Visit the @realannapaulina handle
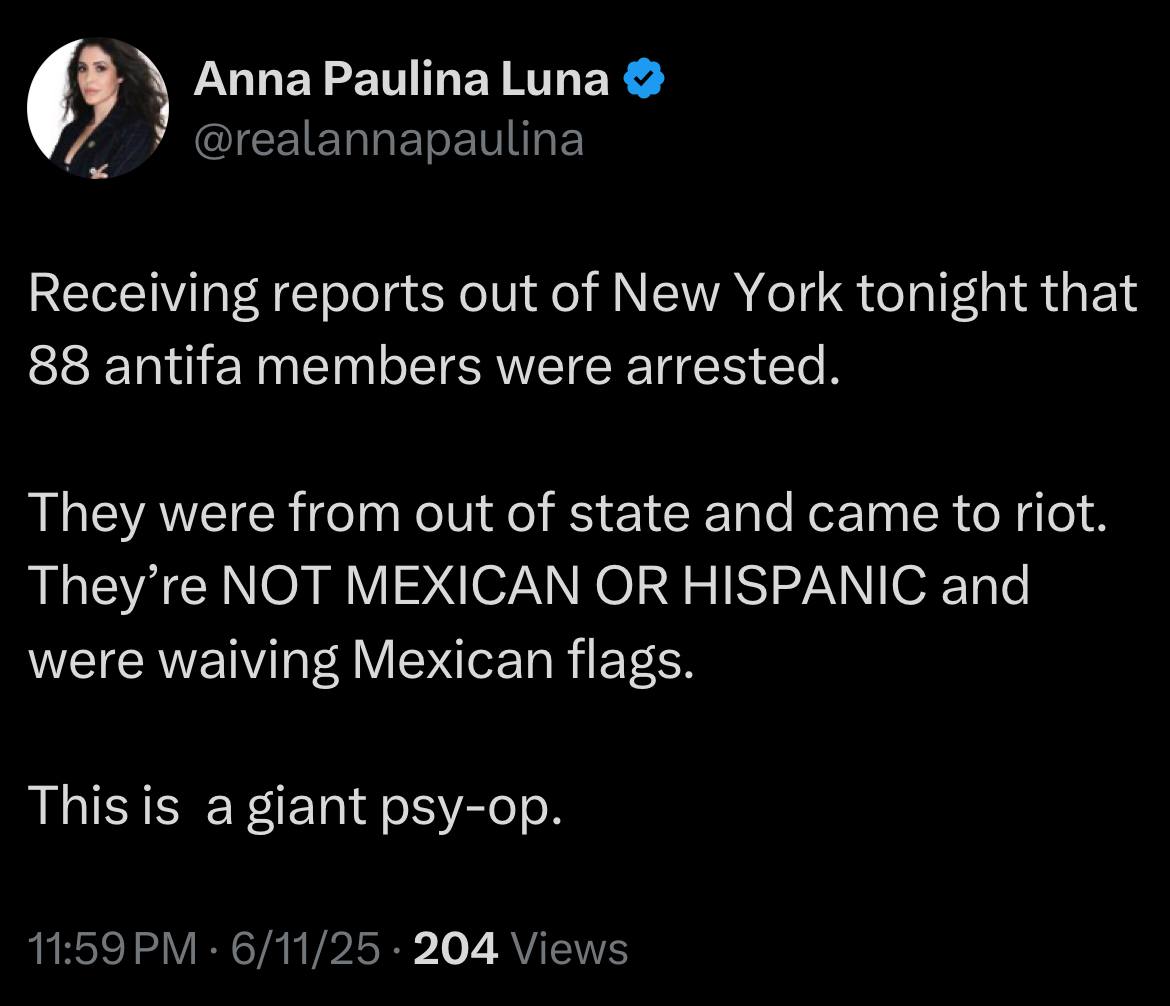 click(x=389, y=139)
